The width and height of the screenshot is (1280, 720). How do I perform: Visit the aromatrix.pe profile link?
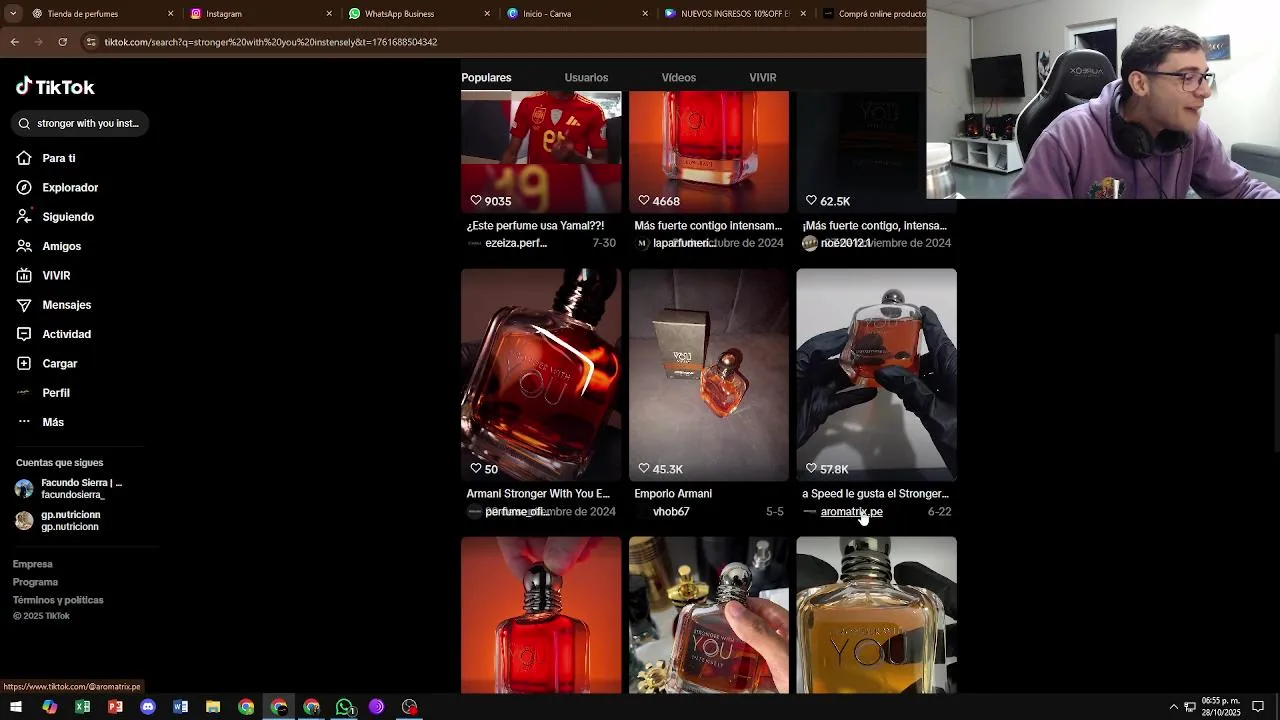pos(851,512)
